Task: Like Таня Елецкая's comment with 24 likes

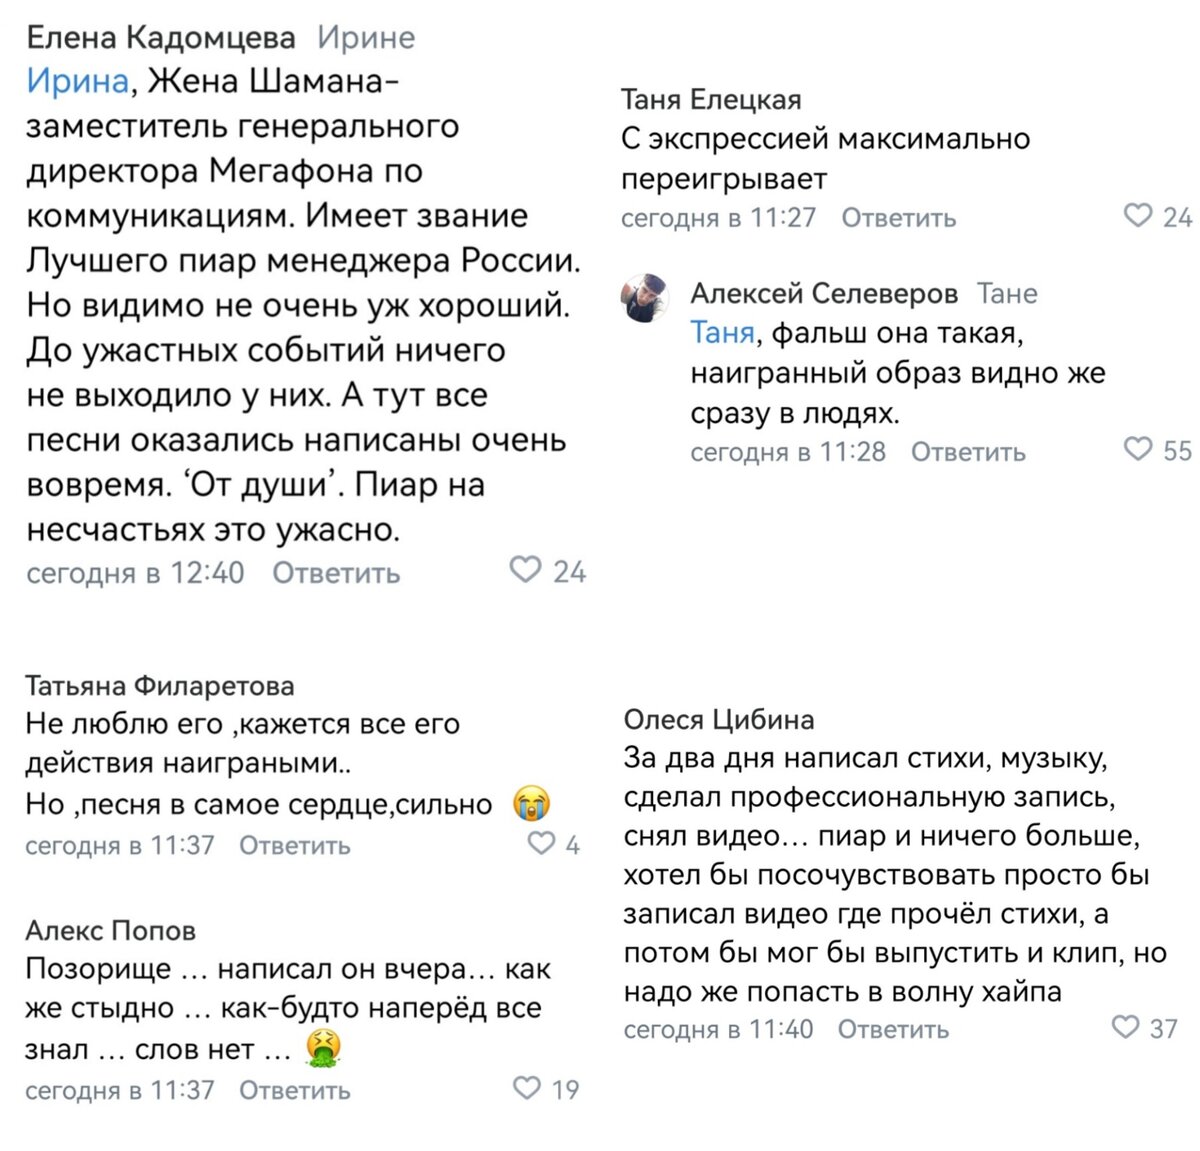Action: pos(1135,215)
